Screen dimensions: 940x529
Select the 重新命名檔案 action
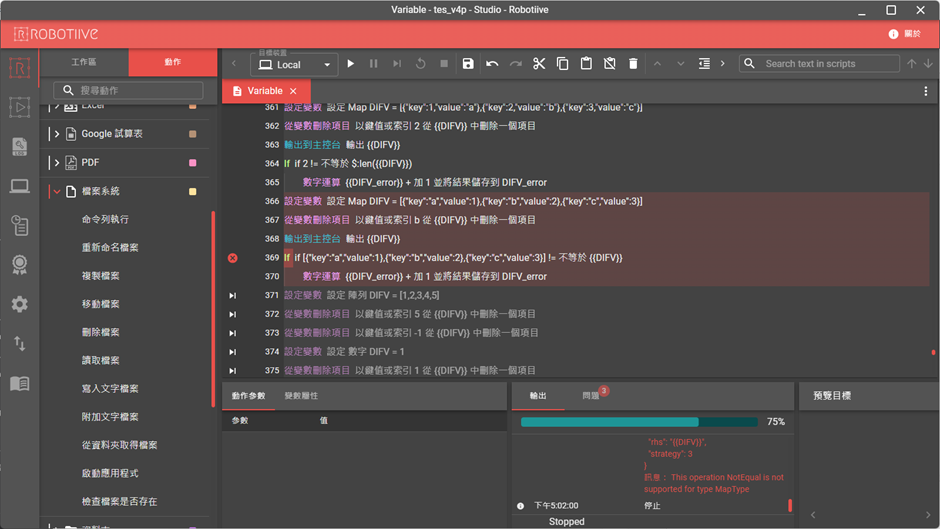(x=110, y=248)
